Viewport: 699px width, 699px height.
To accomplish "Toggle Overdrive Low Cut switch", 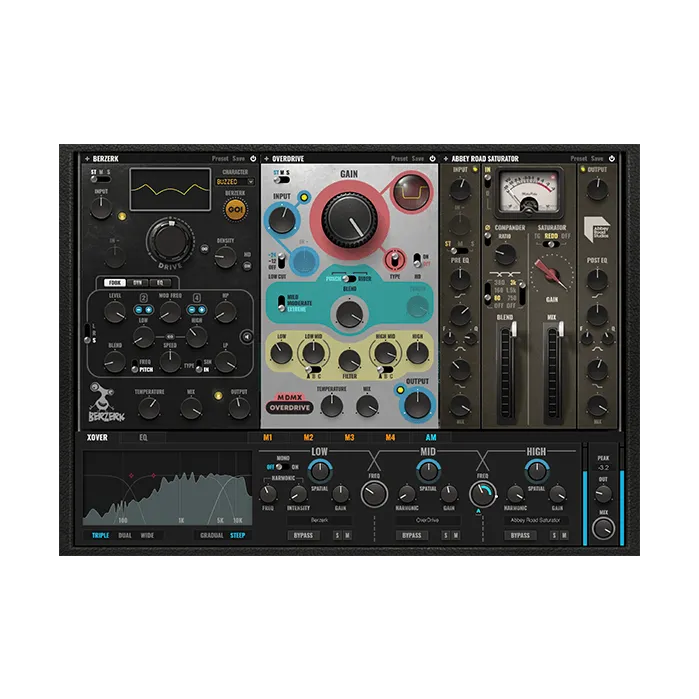I will 282,261.
